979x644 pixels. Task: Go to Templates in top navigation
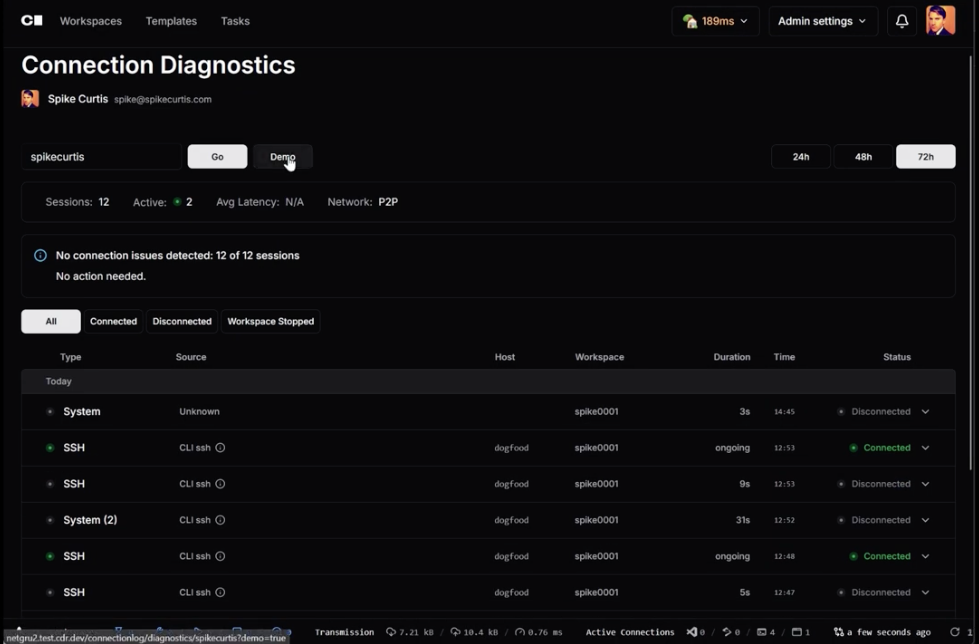[x=171, y=21]
